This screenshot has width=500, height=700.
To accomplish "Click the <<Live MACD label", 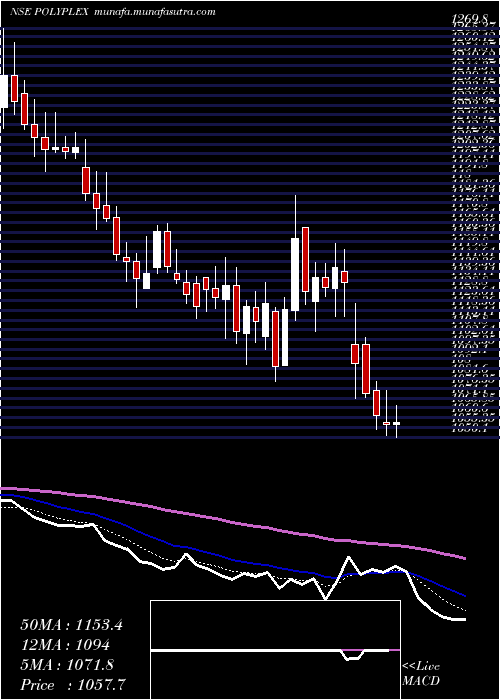I will tap(421, 674).
